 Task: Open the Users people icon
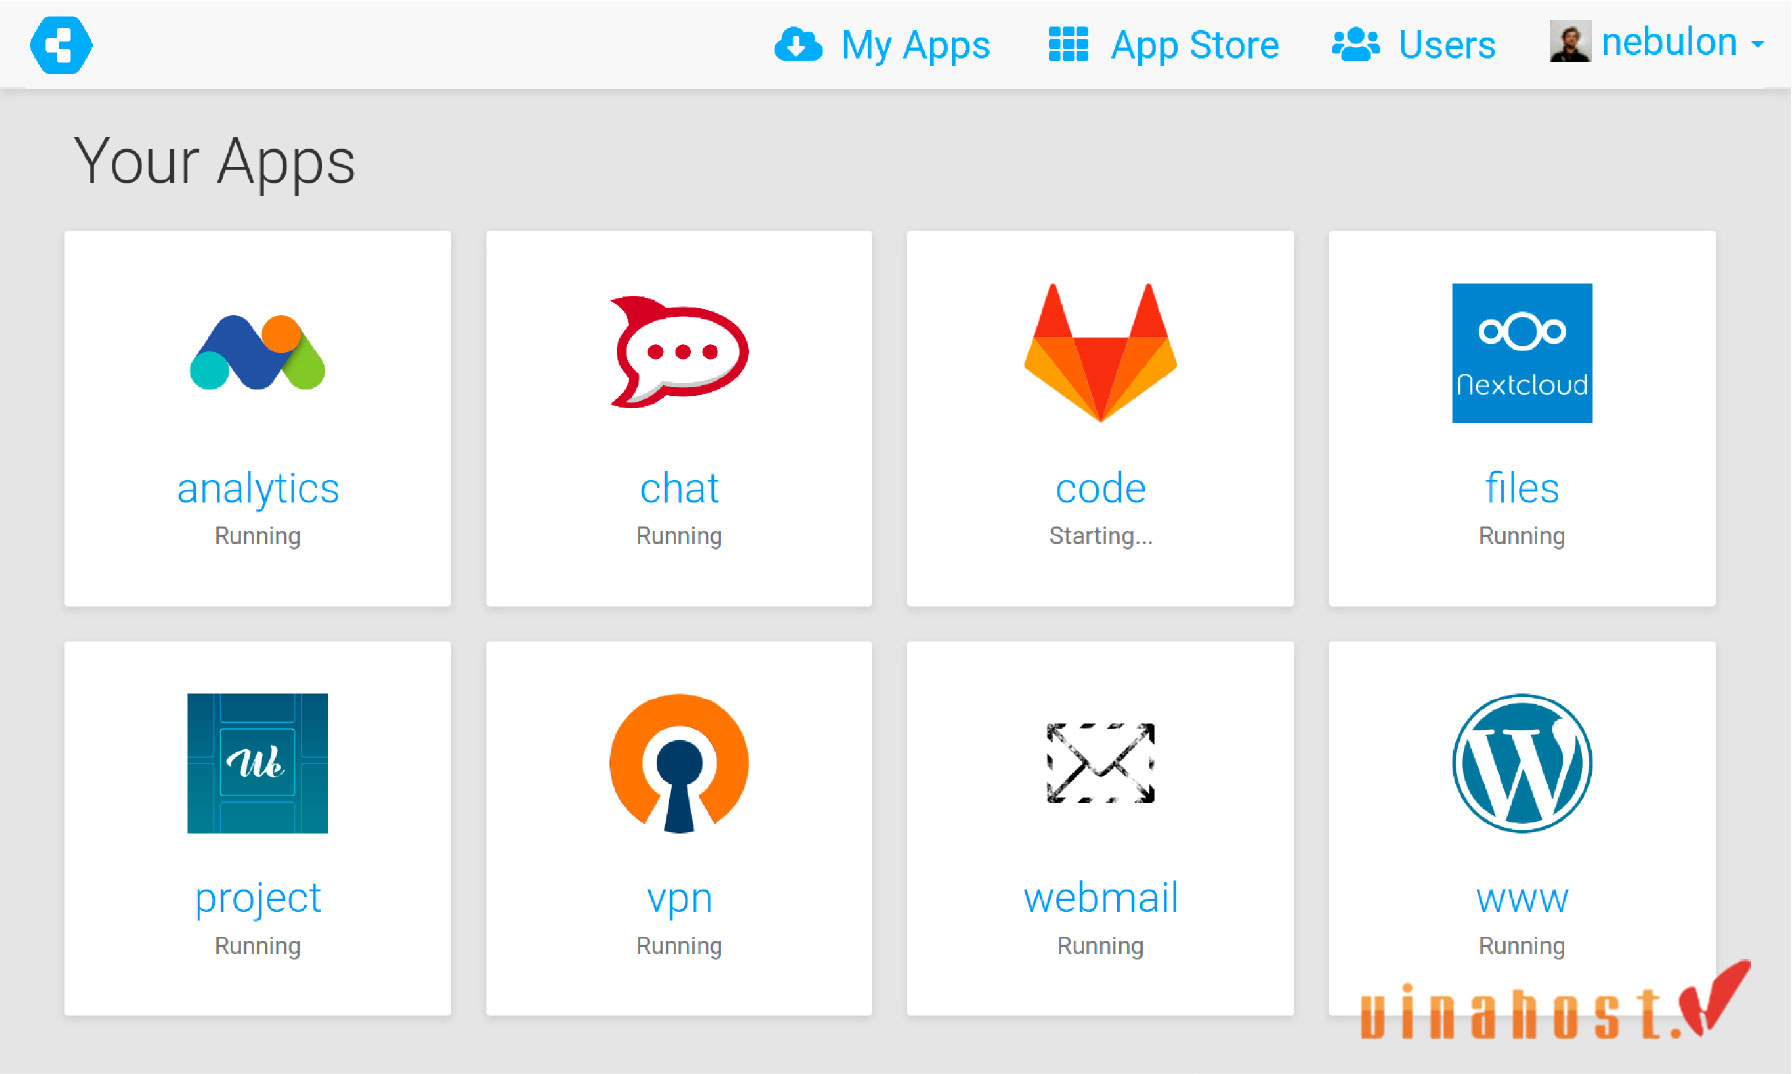click(x=1355, y=44)
